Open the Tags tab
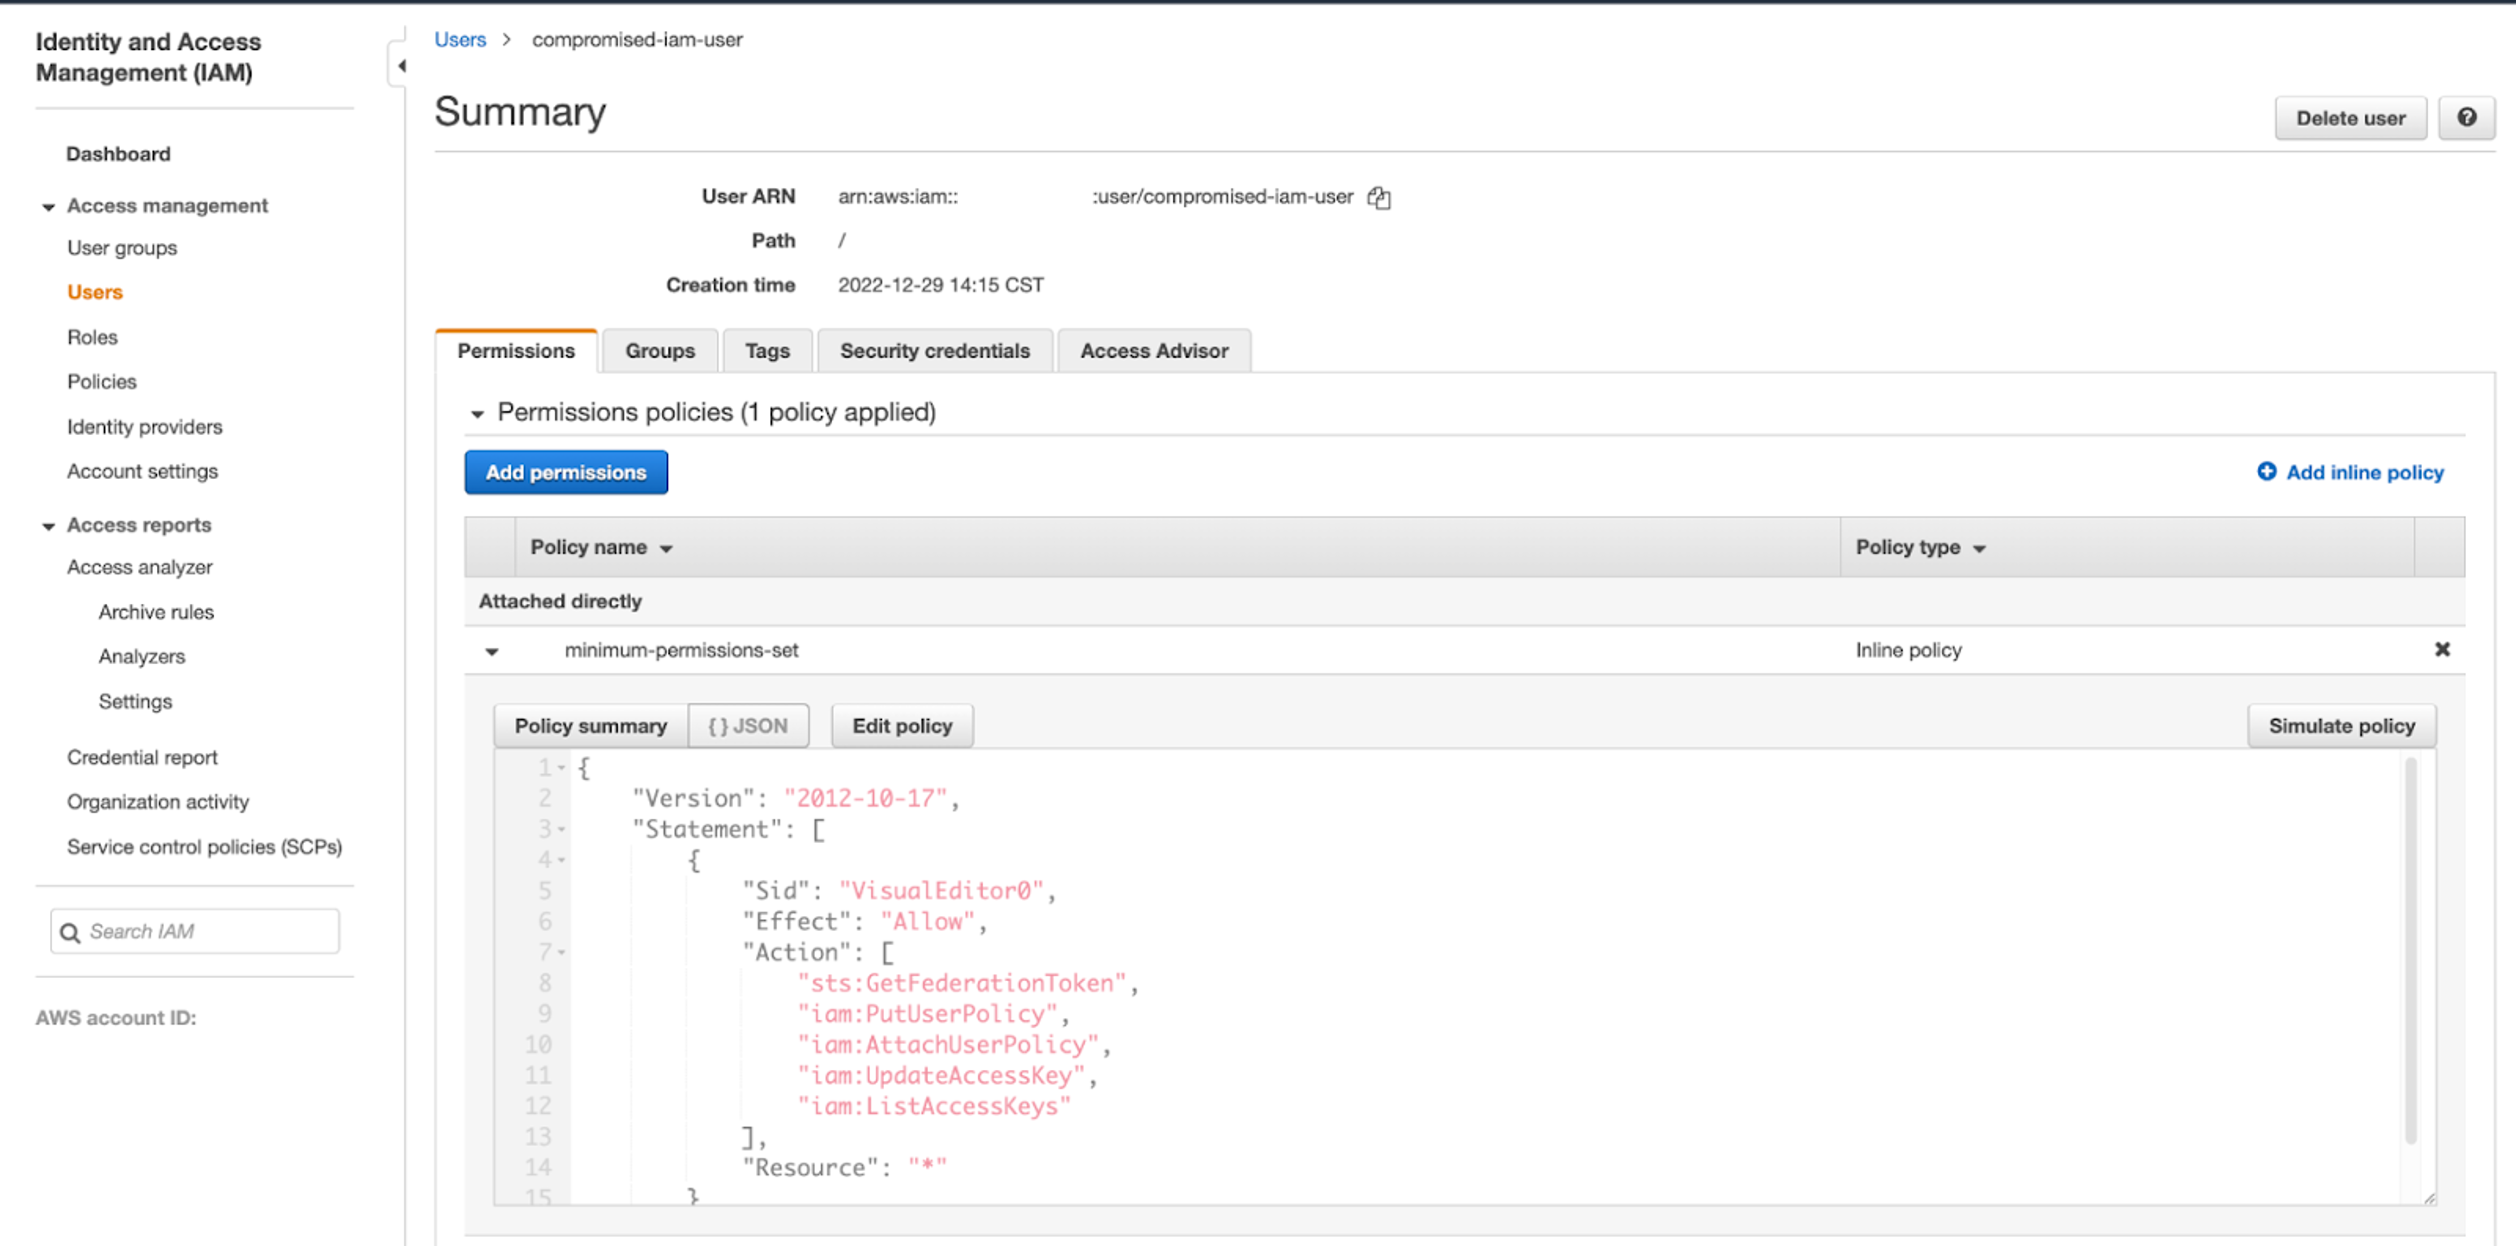This screenshot has width=2516, height=1247. [767, 351]
